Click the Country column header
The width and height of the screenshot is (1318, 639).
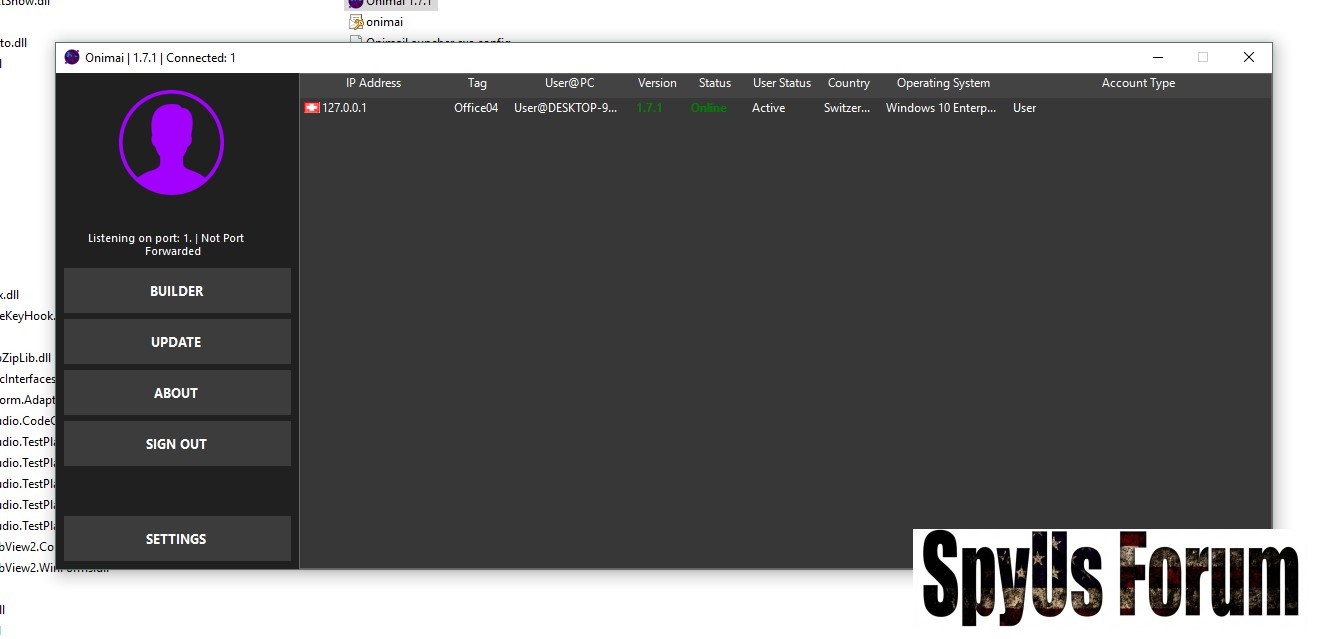pyautogui.click(x=848, y=83)
